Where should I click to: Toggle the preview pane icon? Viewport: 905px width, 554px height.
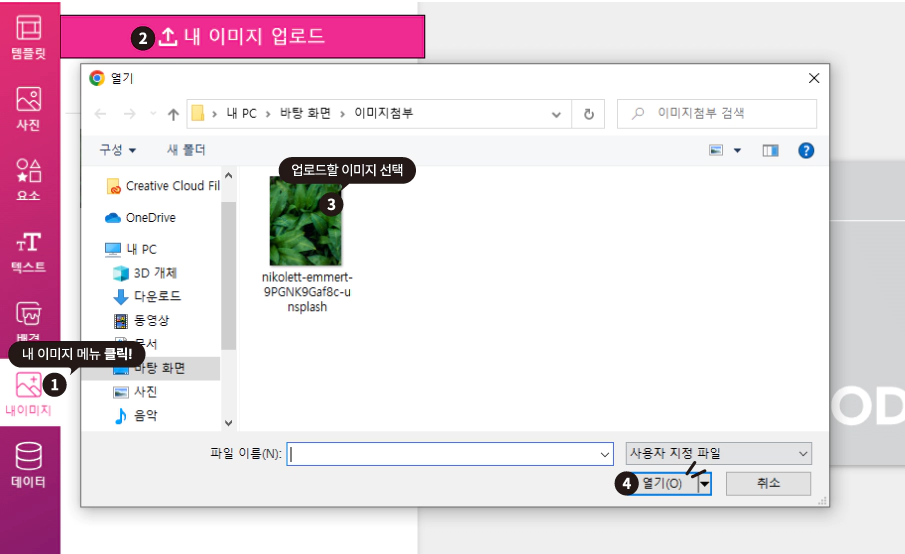pos(771,151)
